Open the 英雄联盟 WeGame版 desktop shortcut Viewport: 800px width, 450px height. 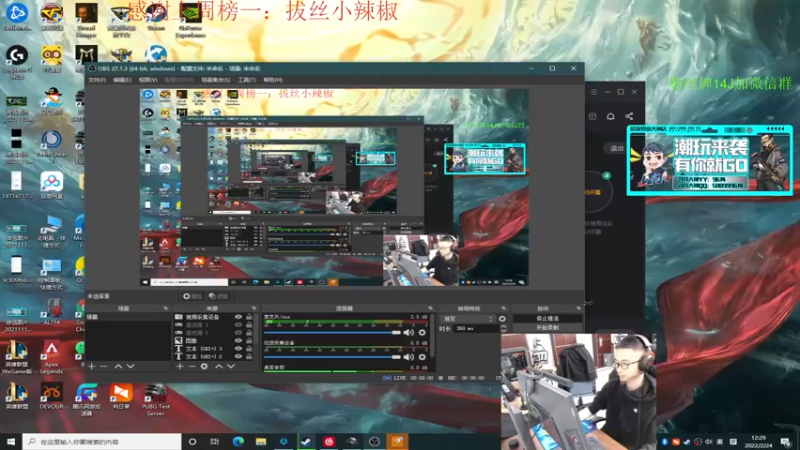point(16,359)
